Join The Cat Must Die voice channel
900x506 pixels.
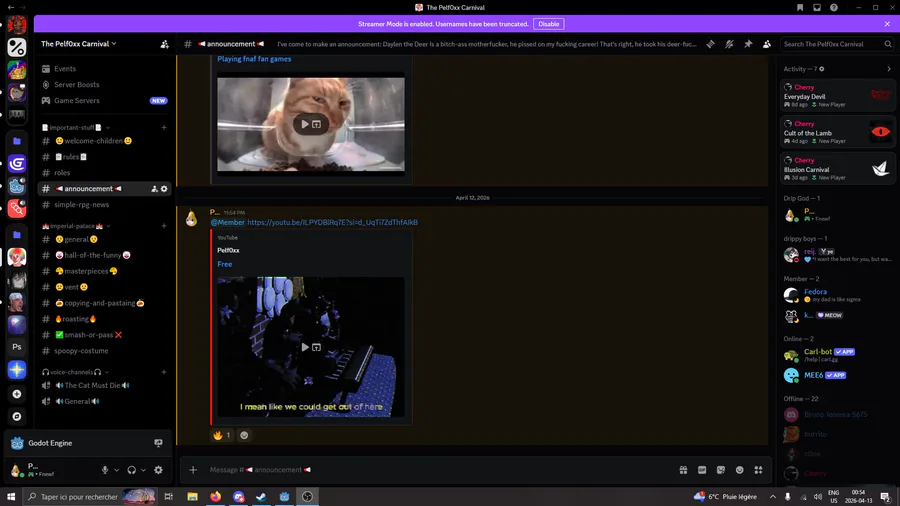click(x=104, y=386)
